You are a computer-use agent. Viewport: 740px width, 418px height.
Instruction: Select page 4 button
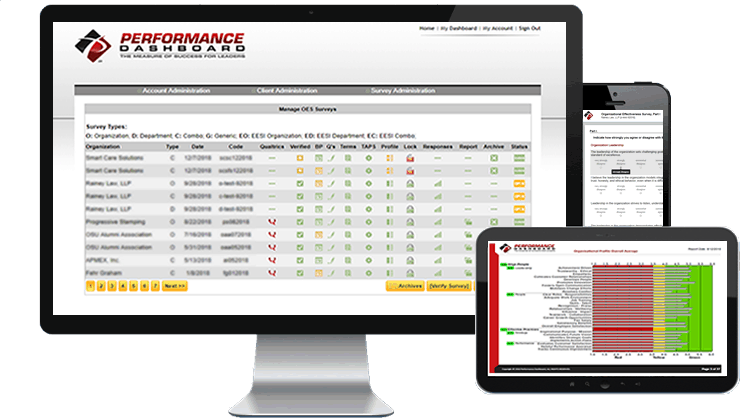[123, 286]
